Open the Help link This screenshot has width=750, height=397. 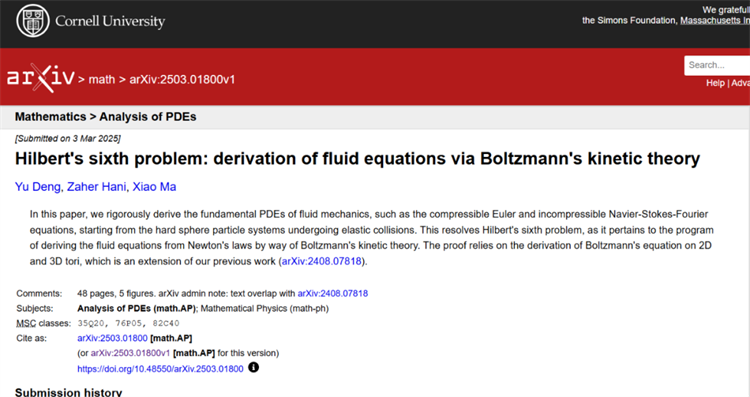(715, 83)
